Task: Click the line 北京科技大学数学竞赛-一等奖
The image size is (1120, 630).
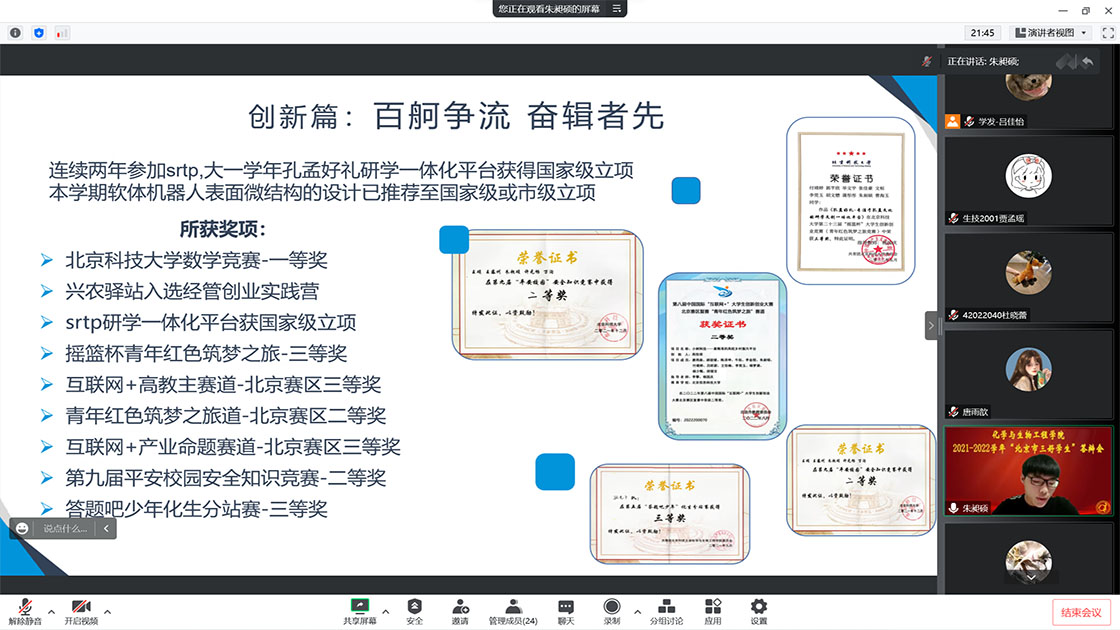Action: coord(196,260)
